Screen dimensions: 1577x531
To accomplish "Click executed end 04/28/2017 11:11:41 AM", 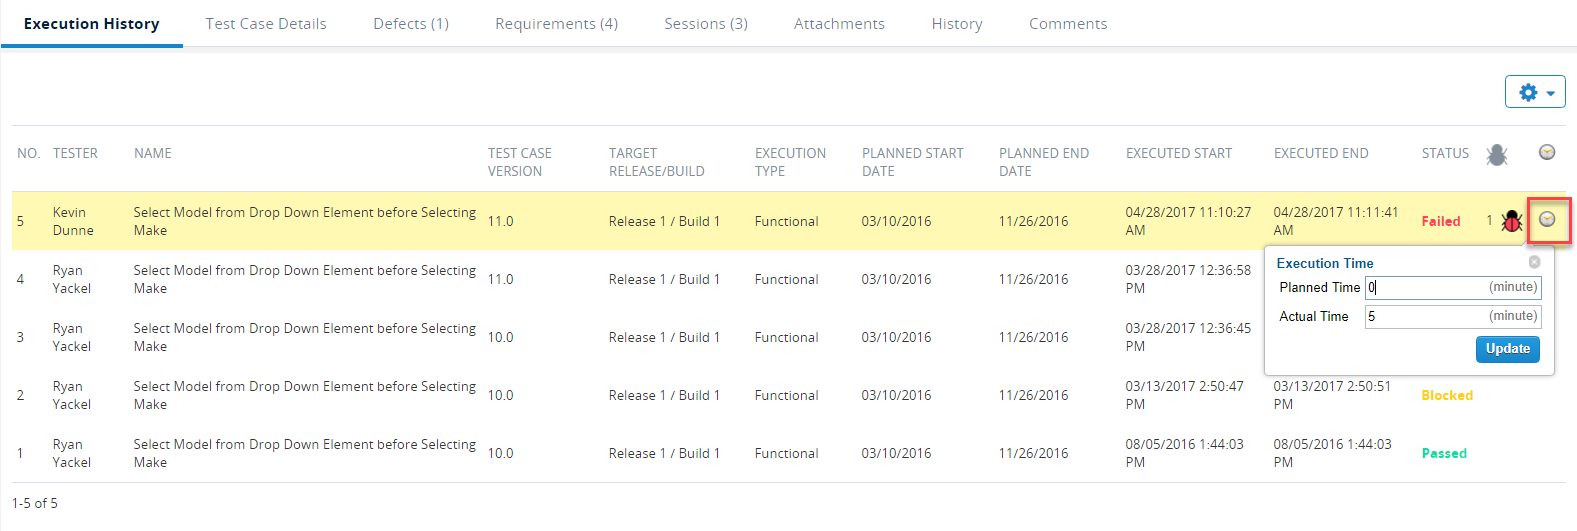I will point(1336,221).
